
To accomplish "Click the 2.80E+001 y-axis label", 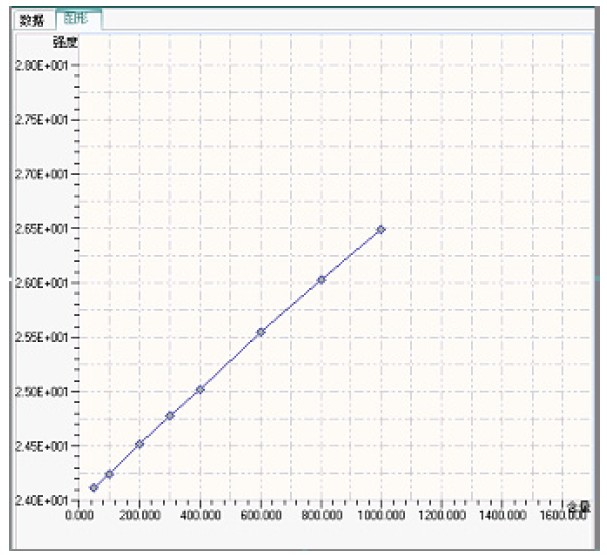I will [x=41, y=65].
